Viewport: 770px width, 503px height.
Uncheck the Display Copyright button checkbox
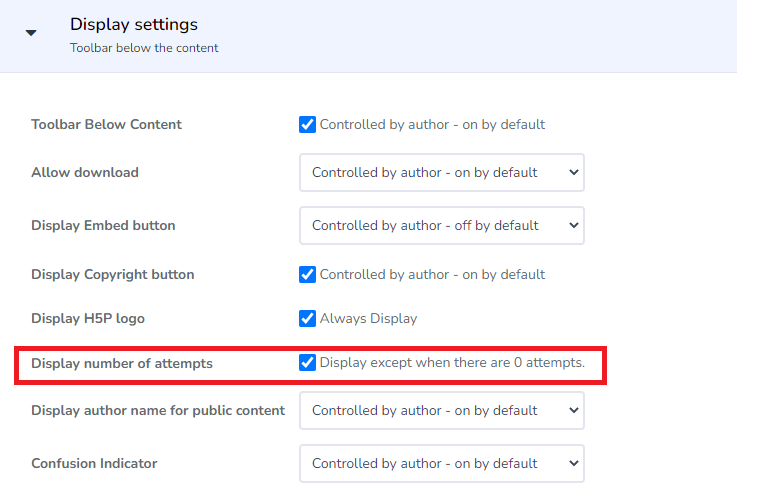tap(307, 275)
